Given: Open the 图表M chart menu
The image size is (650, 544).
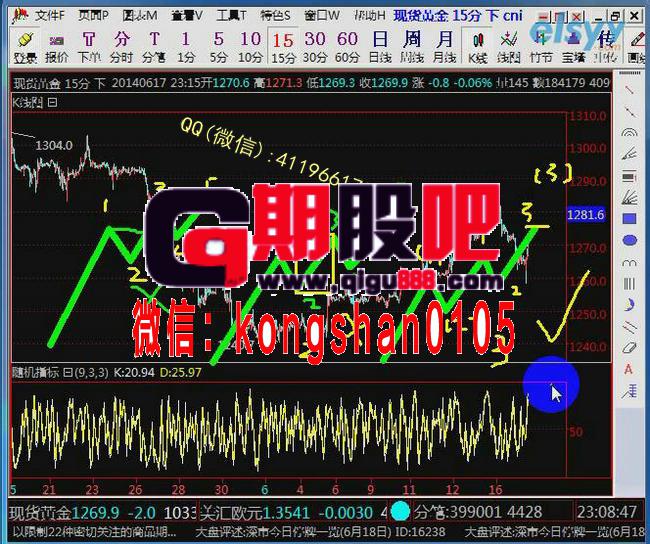Looking at the screenshot, I should click(140, 16).
